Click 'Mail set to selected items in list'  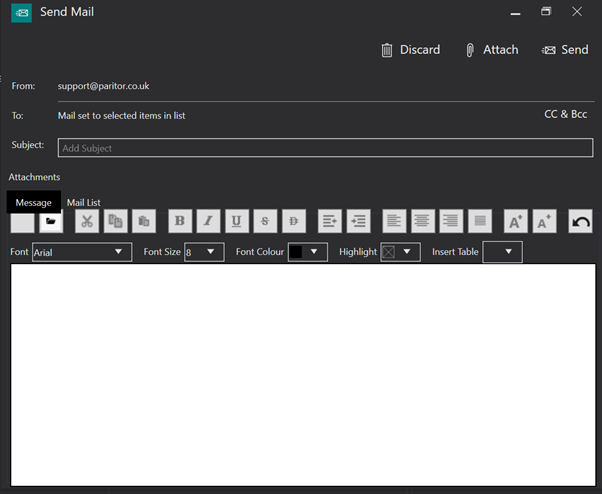point(121,116)
